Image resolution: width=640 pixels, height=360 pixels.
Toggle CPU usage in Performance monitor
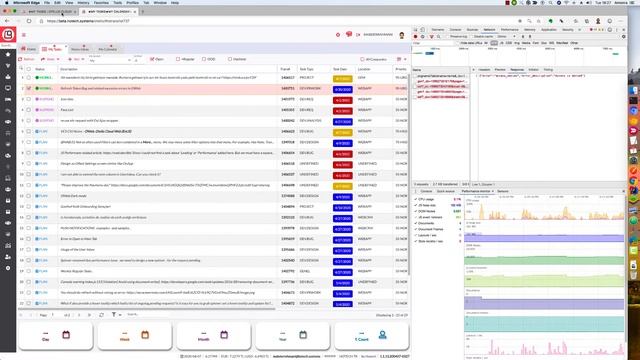coord(416,199)
